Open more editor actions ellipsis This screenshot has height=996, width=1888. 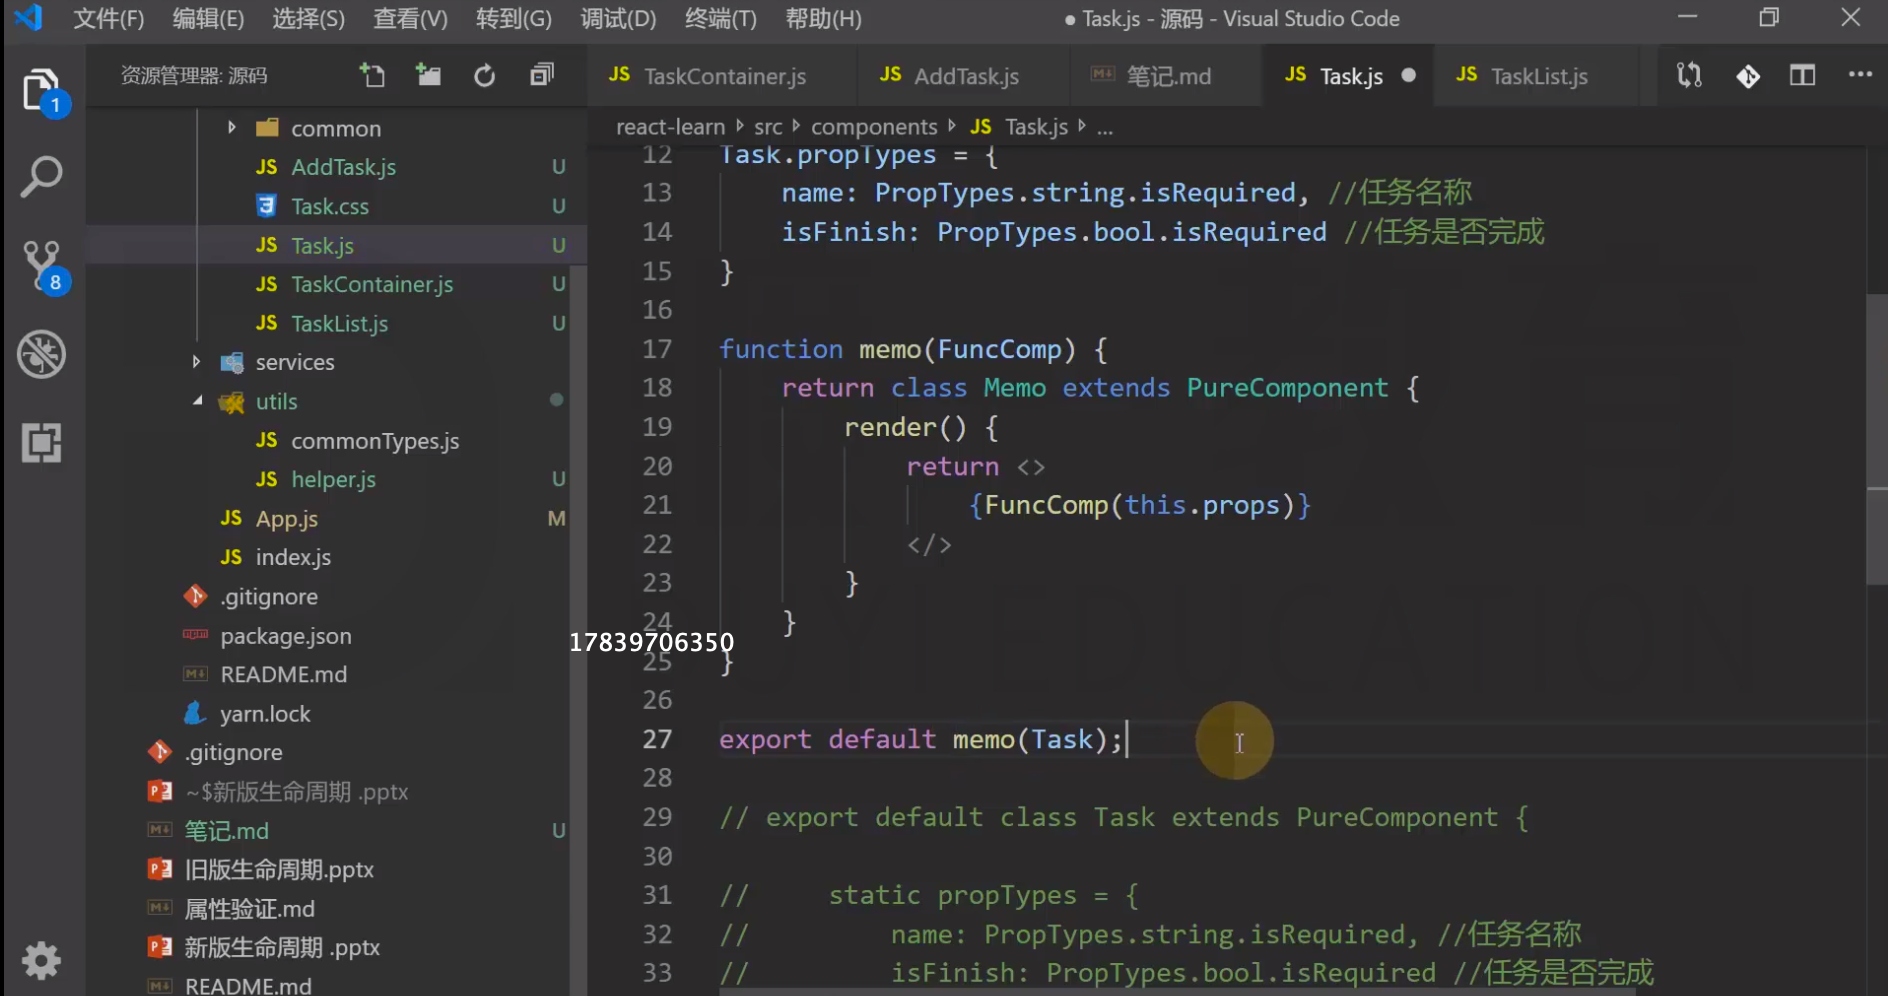[x=1859, y=75]
